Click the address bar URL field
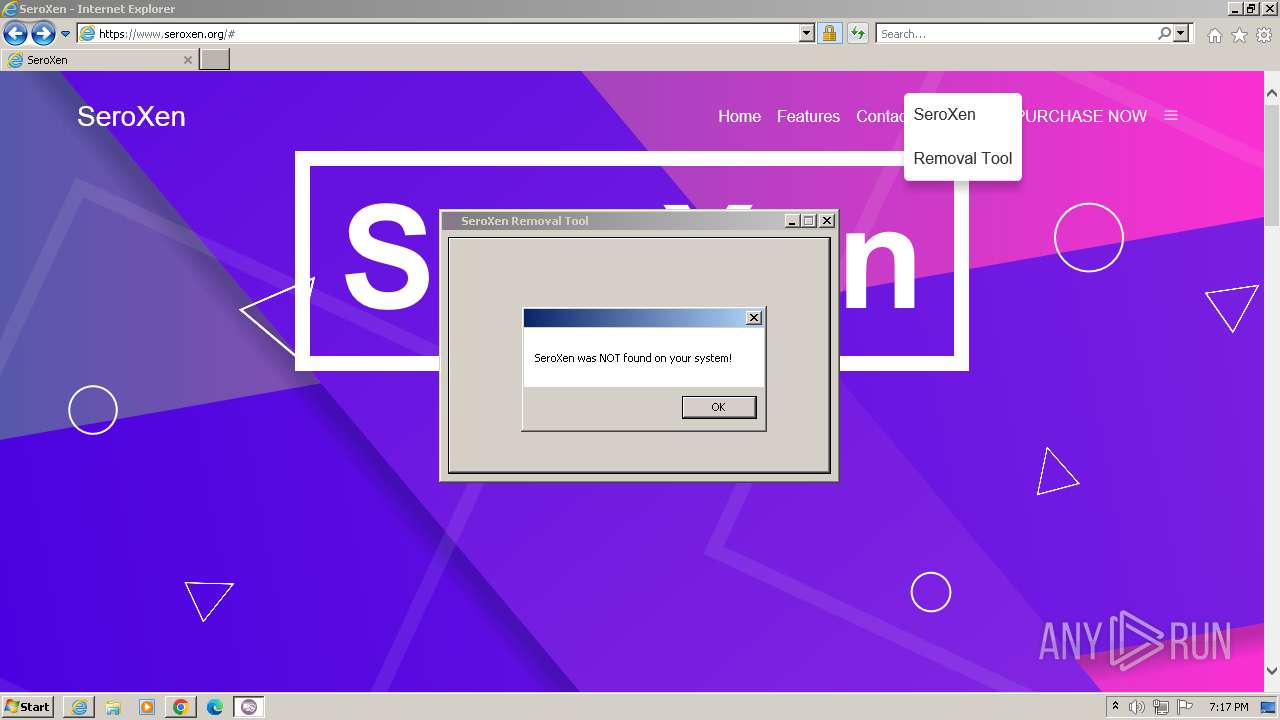 coord(437,34)
